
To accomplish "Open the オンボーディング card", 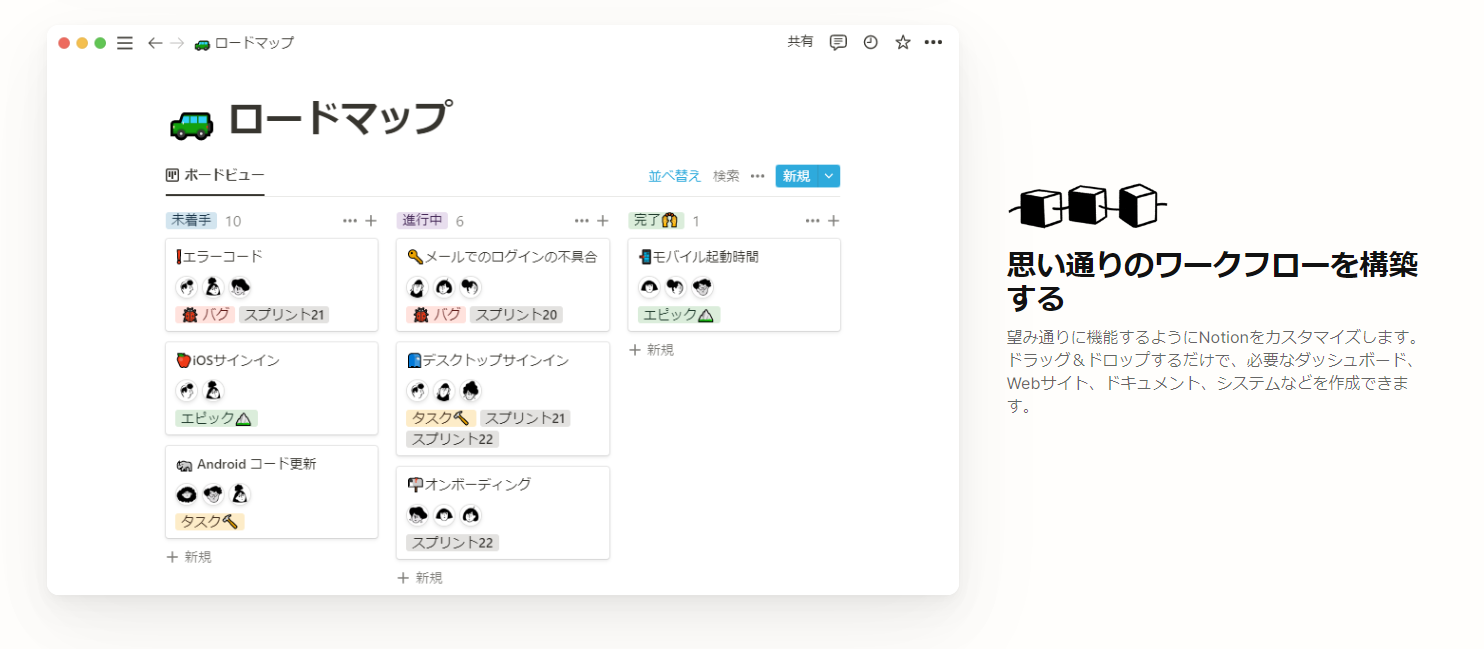I will 503,513.
